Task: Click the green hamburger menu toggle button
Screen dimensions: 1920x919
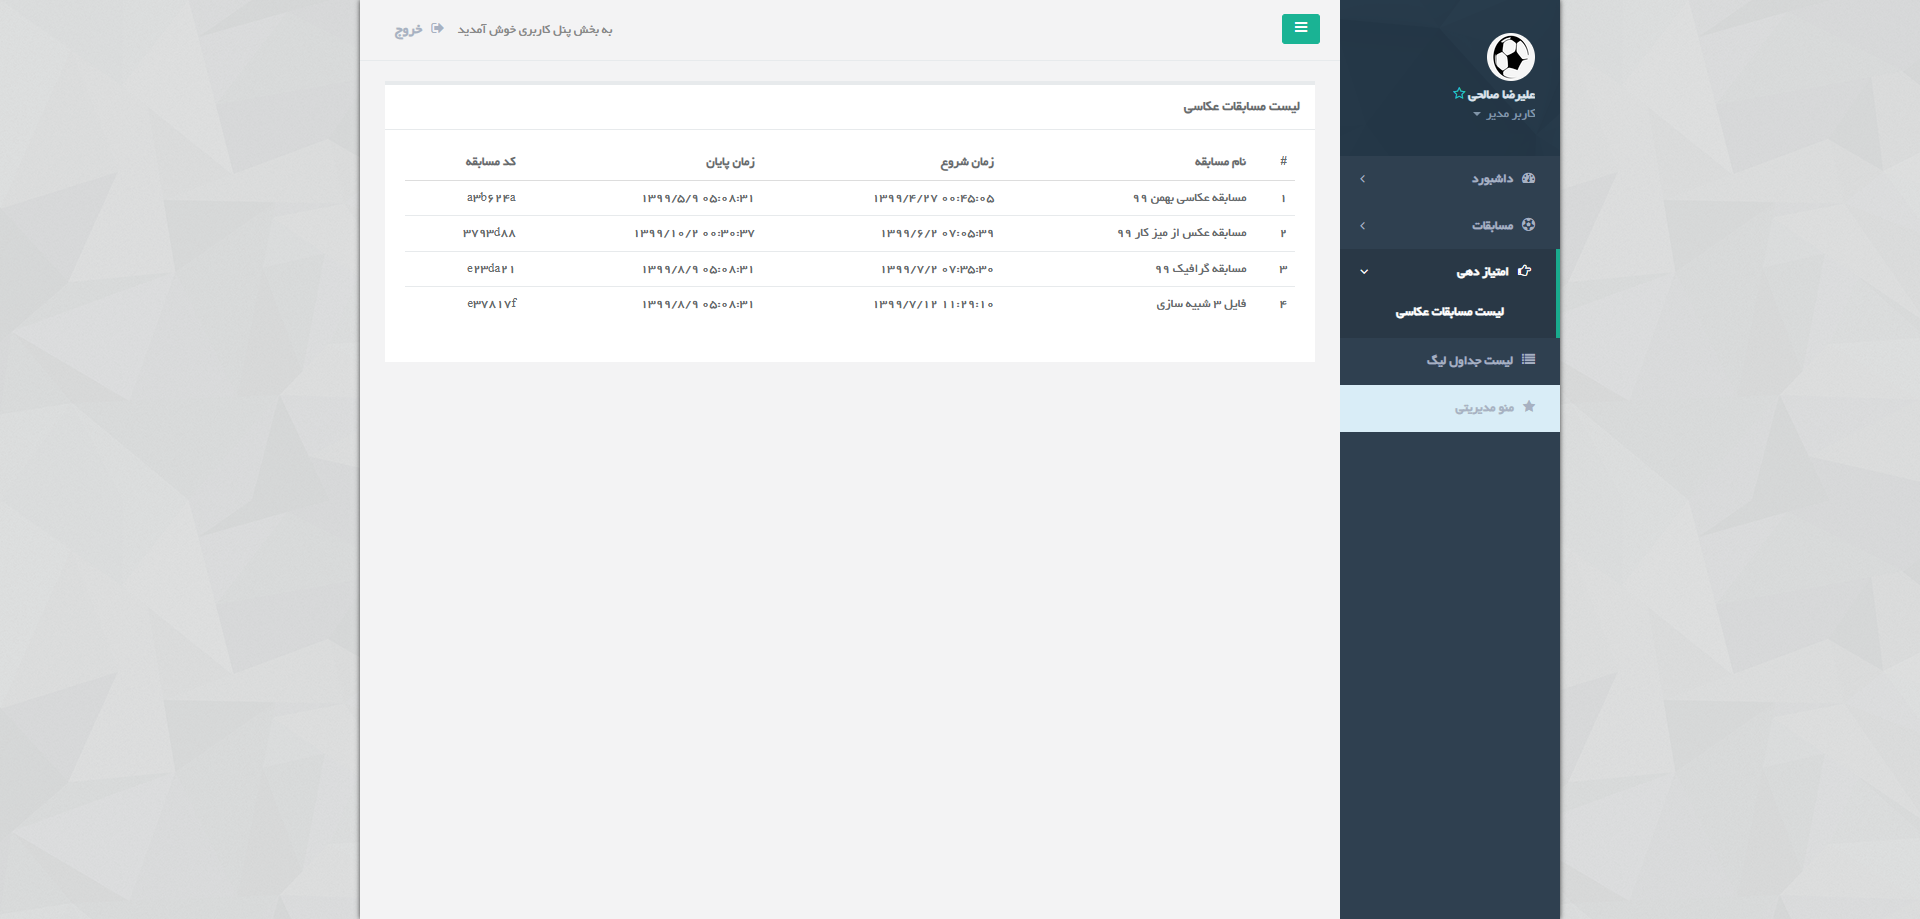Action: 1300,29
